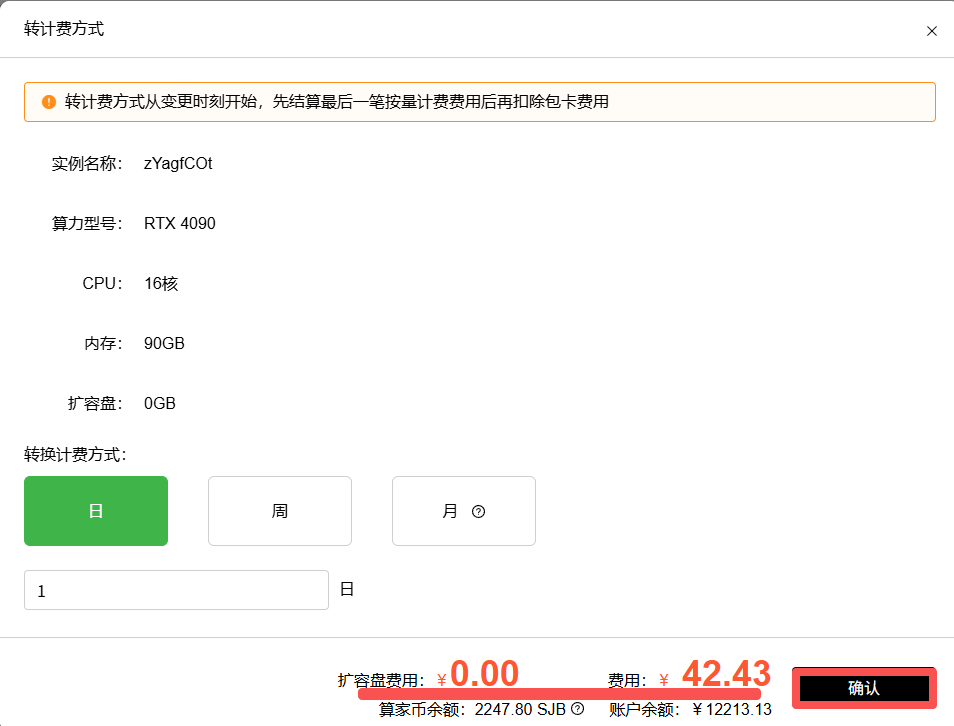This screenshot has width=954, height=726.
Task: Click the notice text about 按量计费费用
Action: pos(336,102)
